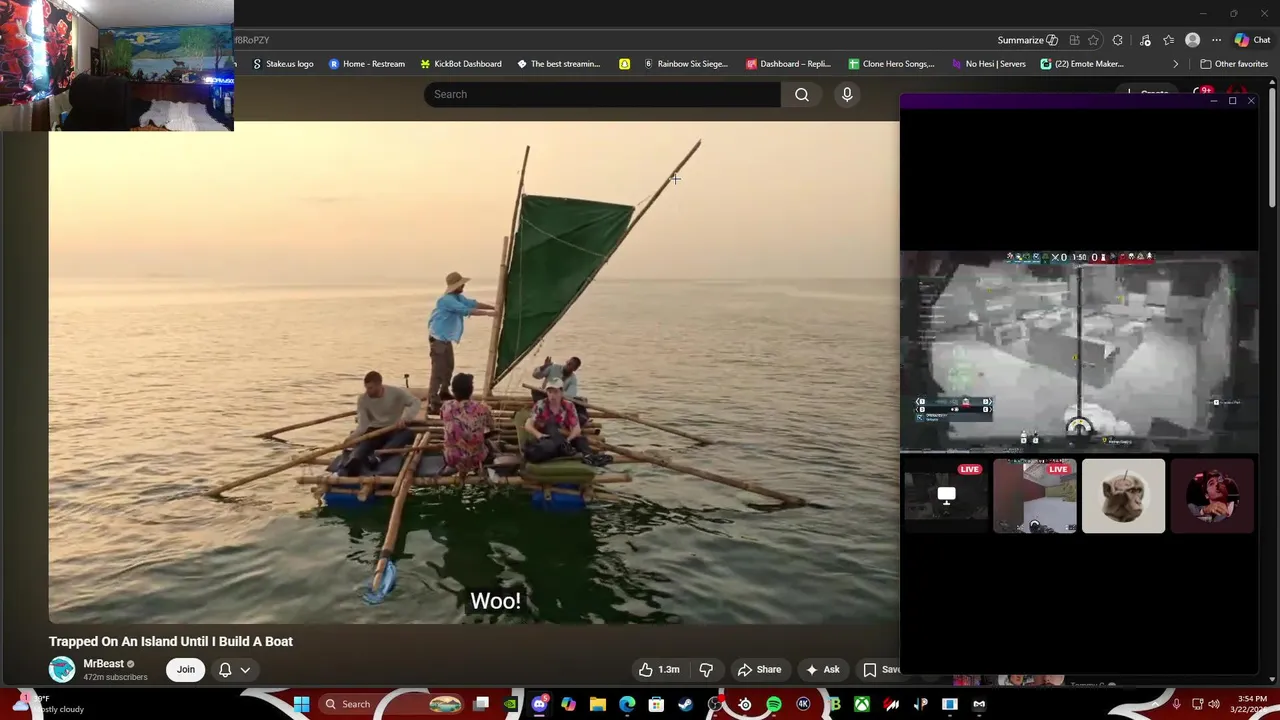This screenshot has width=1280, height=720.
Task: Dislike the video with thumbs down
Action: pyautogui.click(x=706, y=670)
